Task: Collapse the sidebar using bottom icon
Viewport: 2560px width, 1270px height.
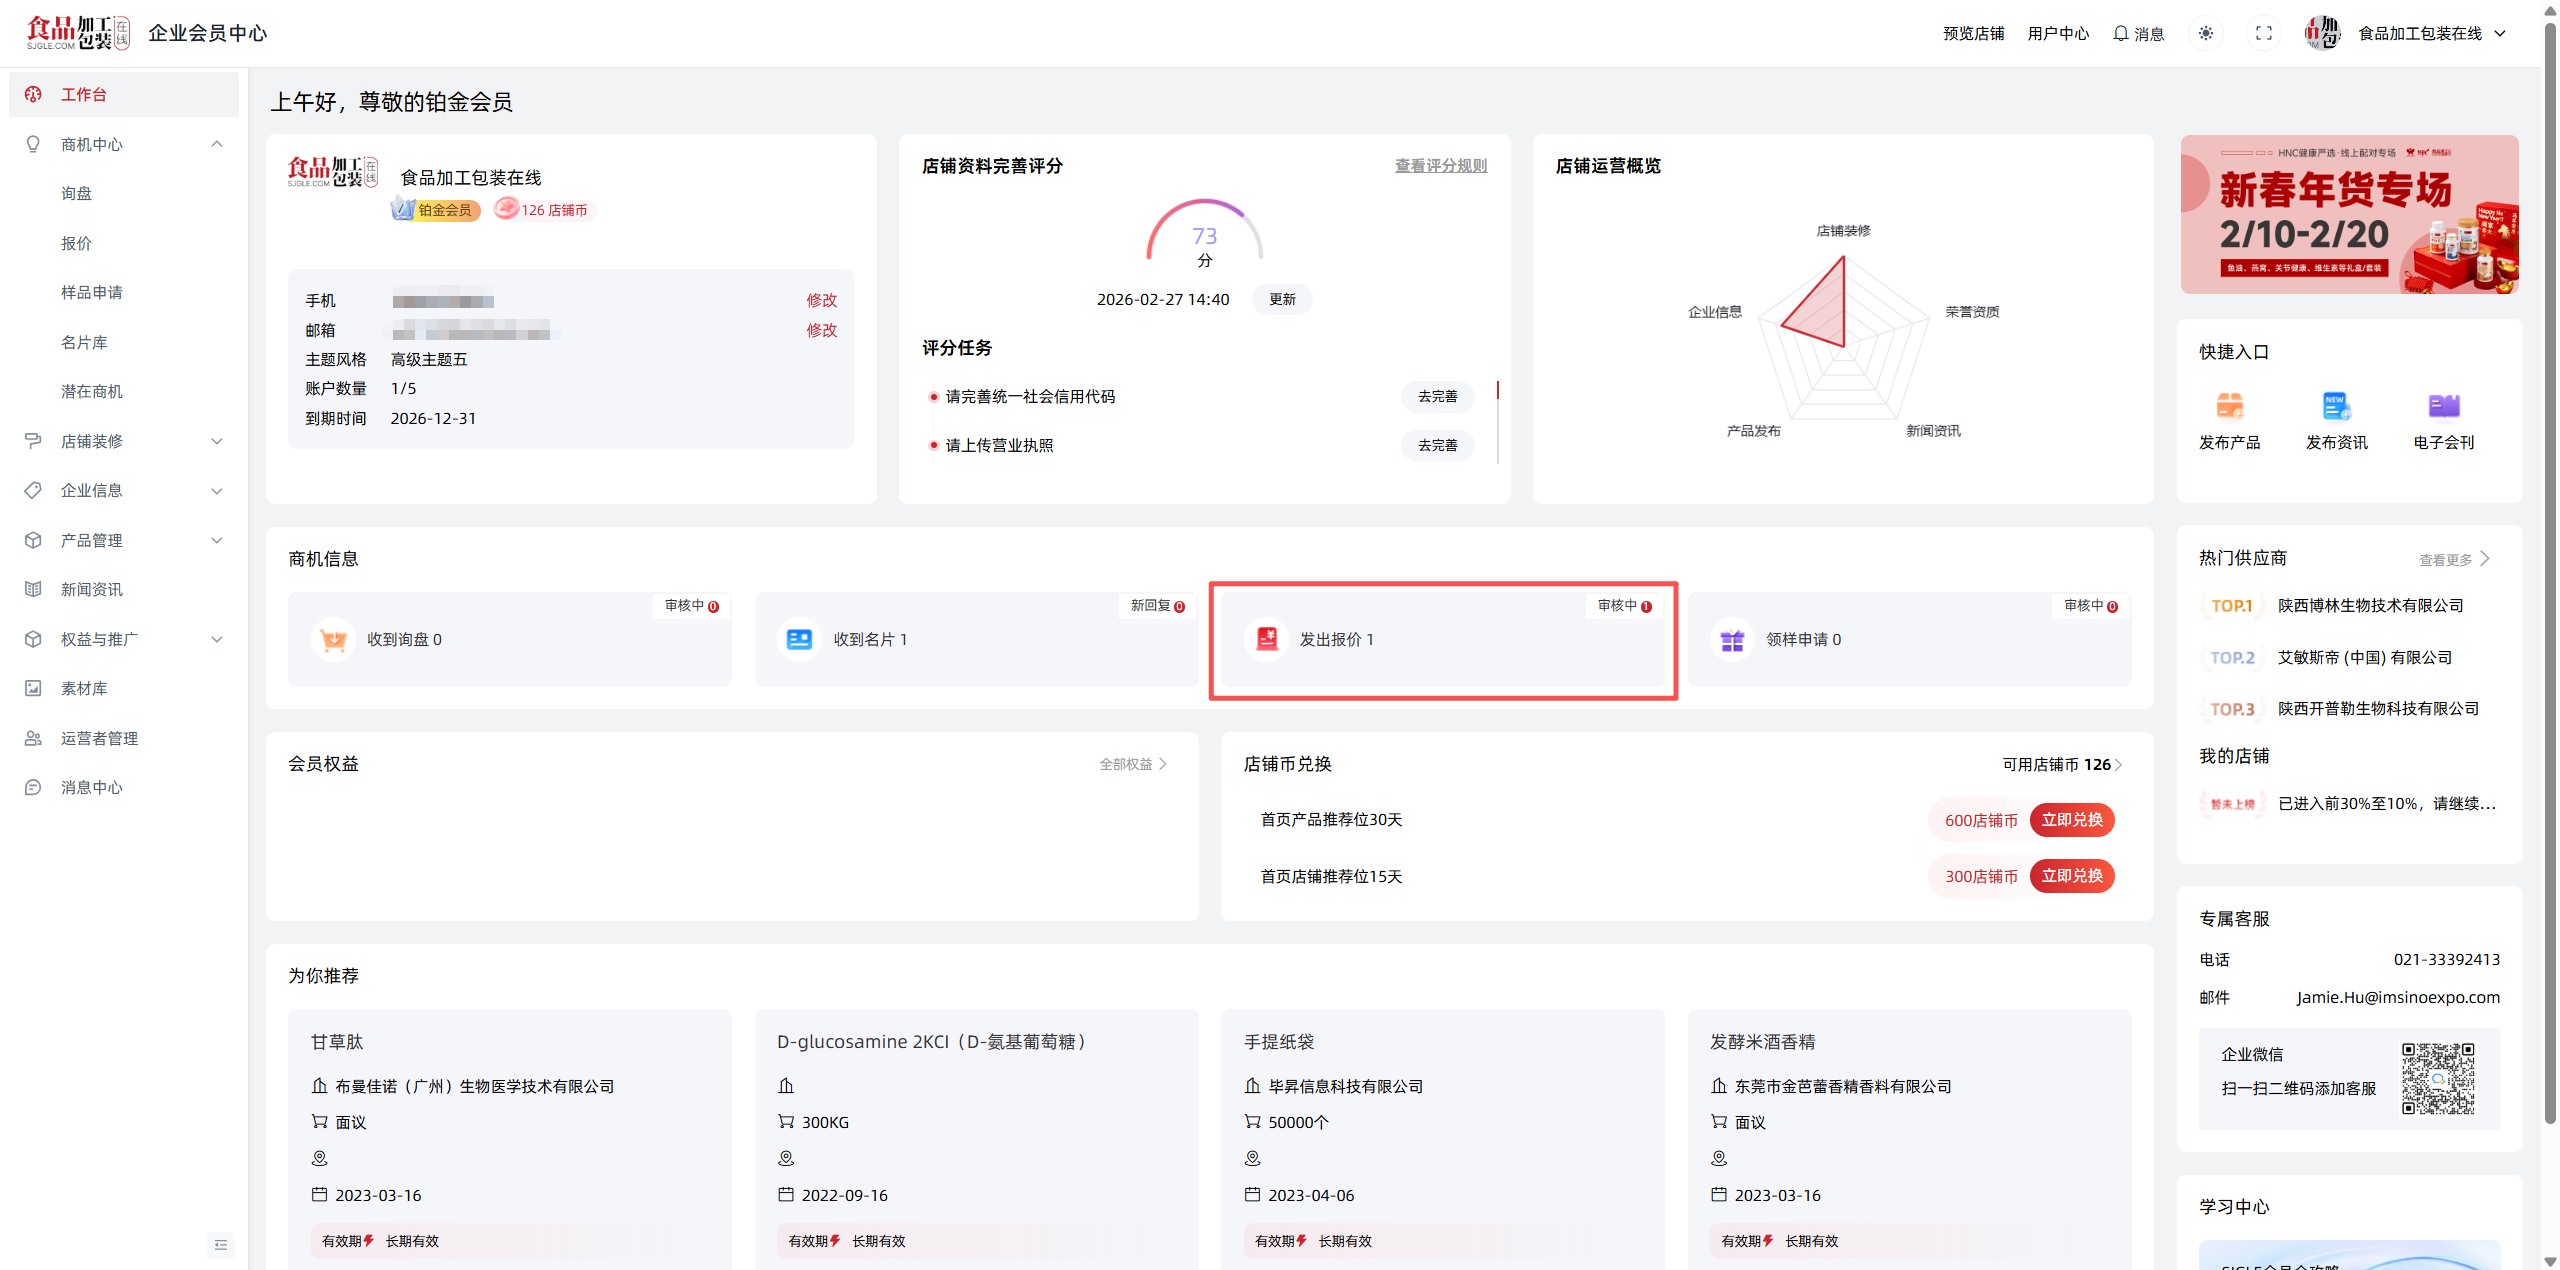Action: [x=221, y=1245]
